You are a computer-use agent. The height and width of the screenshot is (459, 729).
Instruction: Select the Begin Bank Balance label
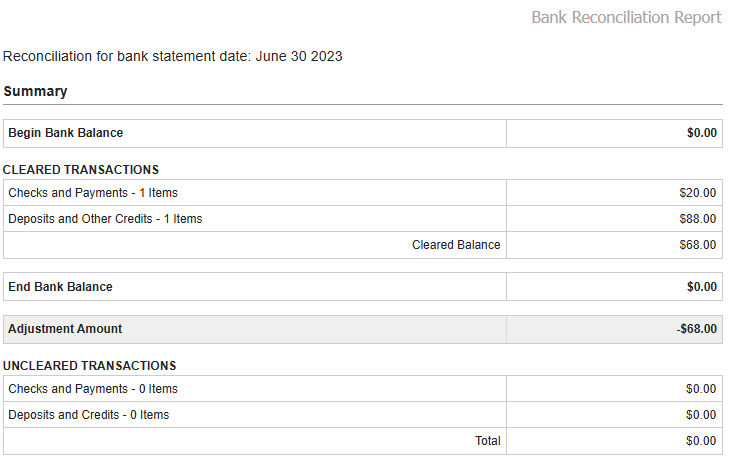[x=66, y=133]
